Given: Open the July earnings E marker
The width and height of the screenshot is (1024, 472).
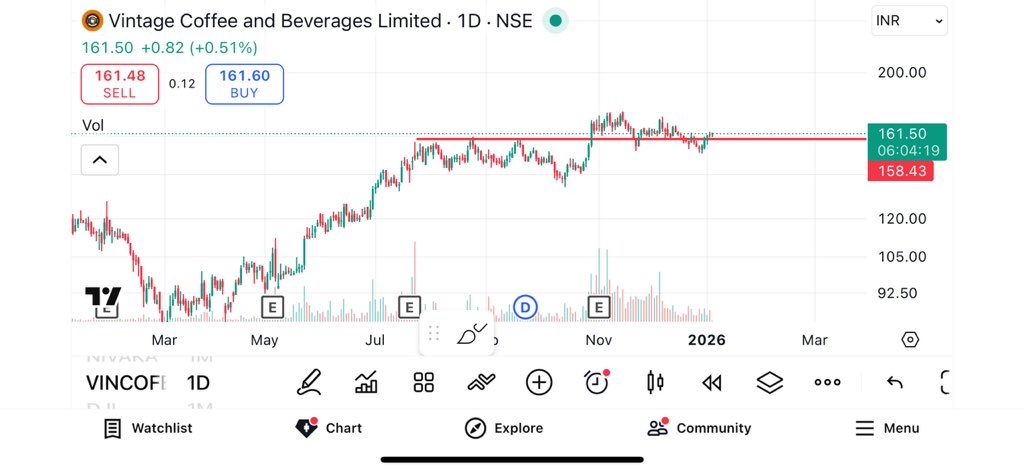Looking at the screenshot, I should pos(409,306).
